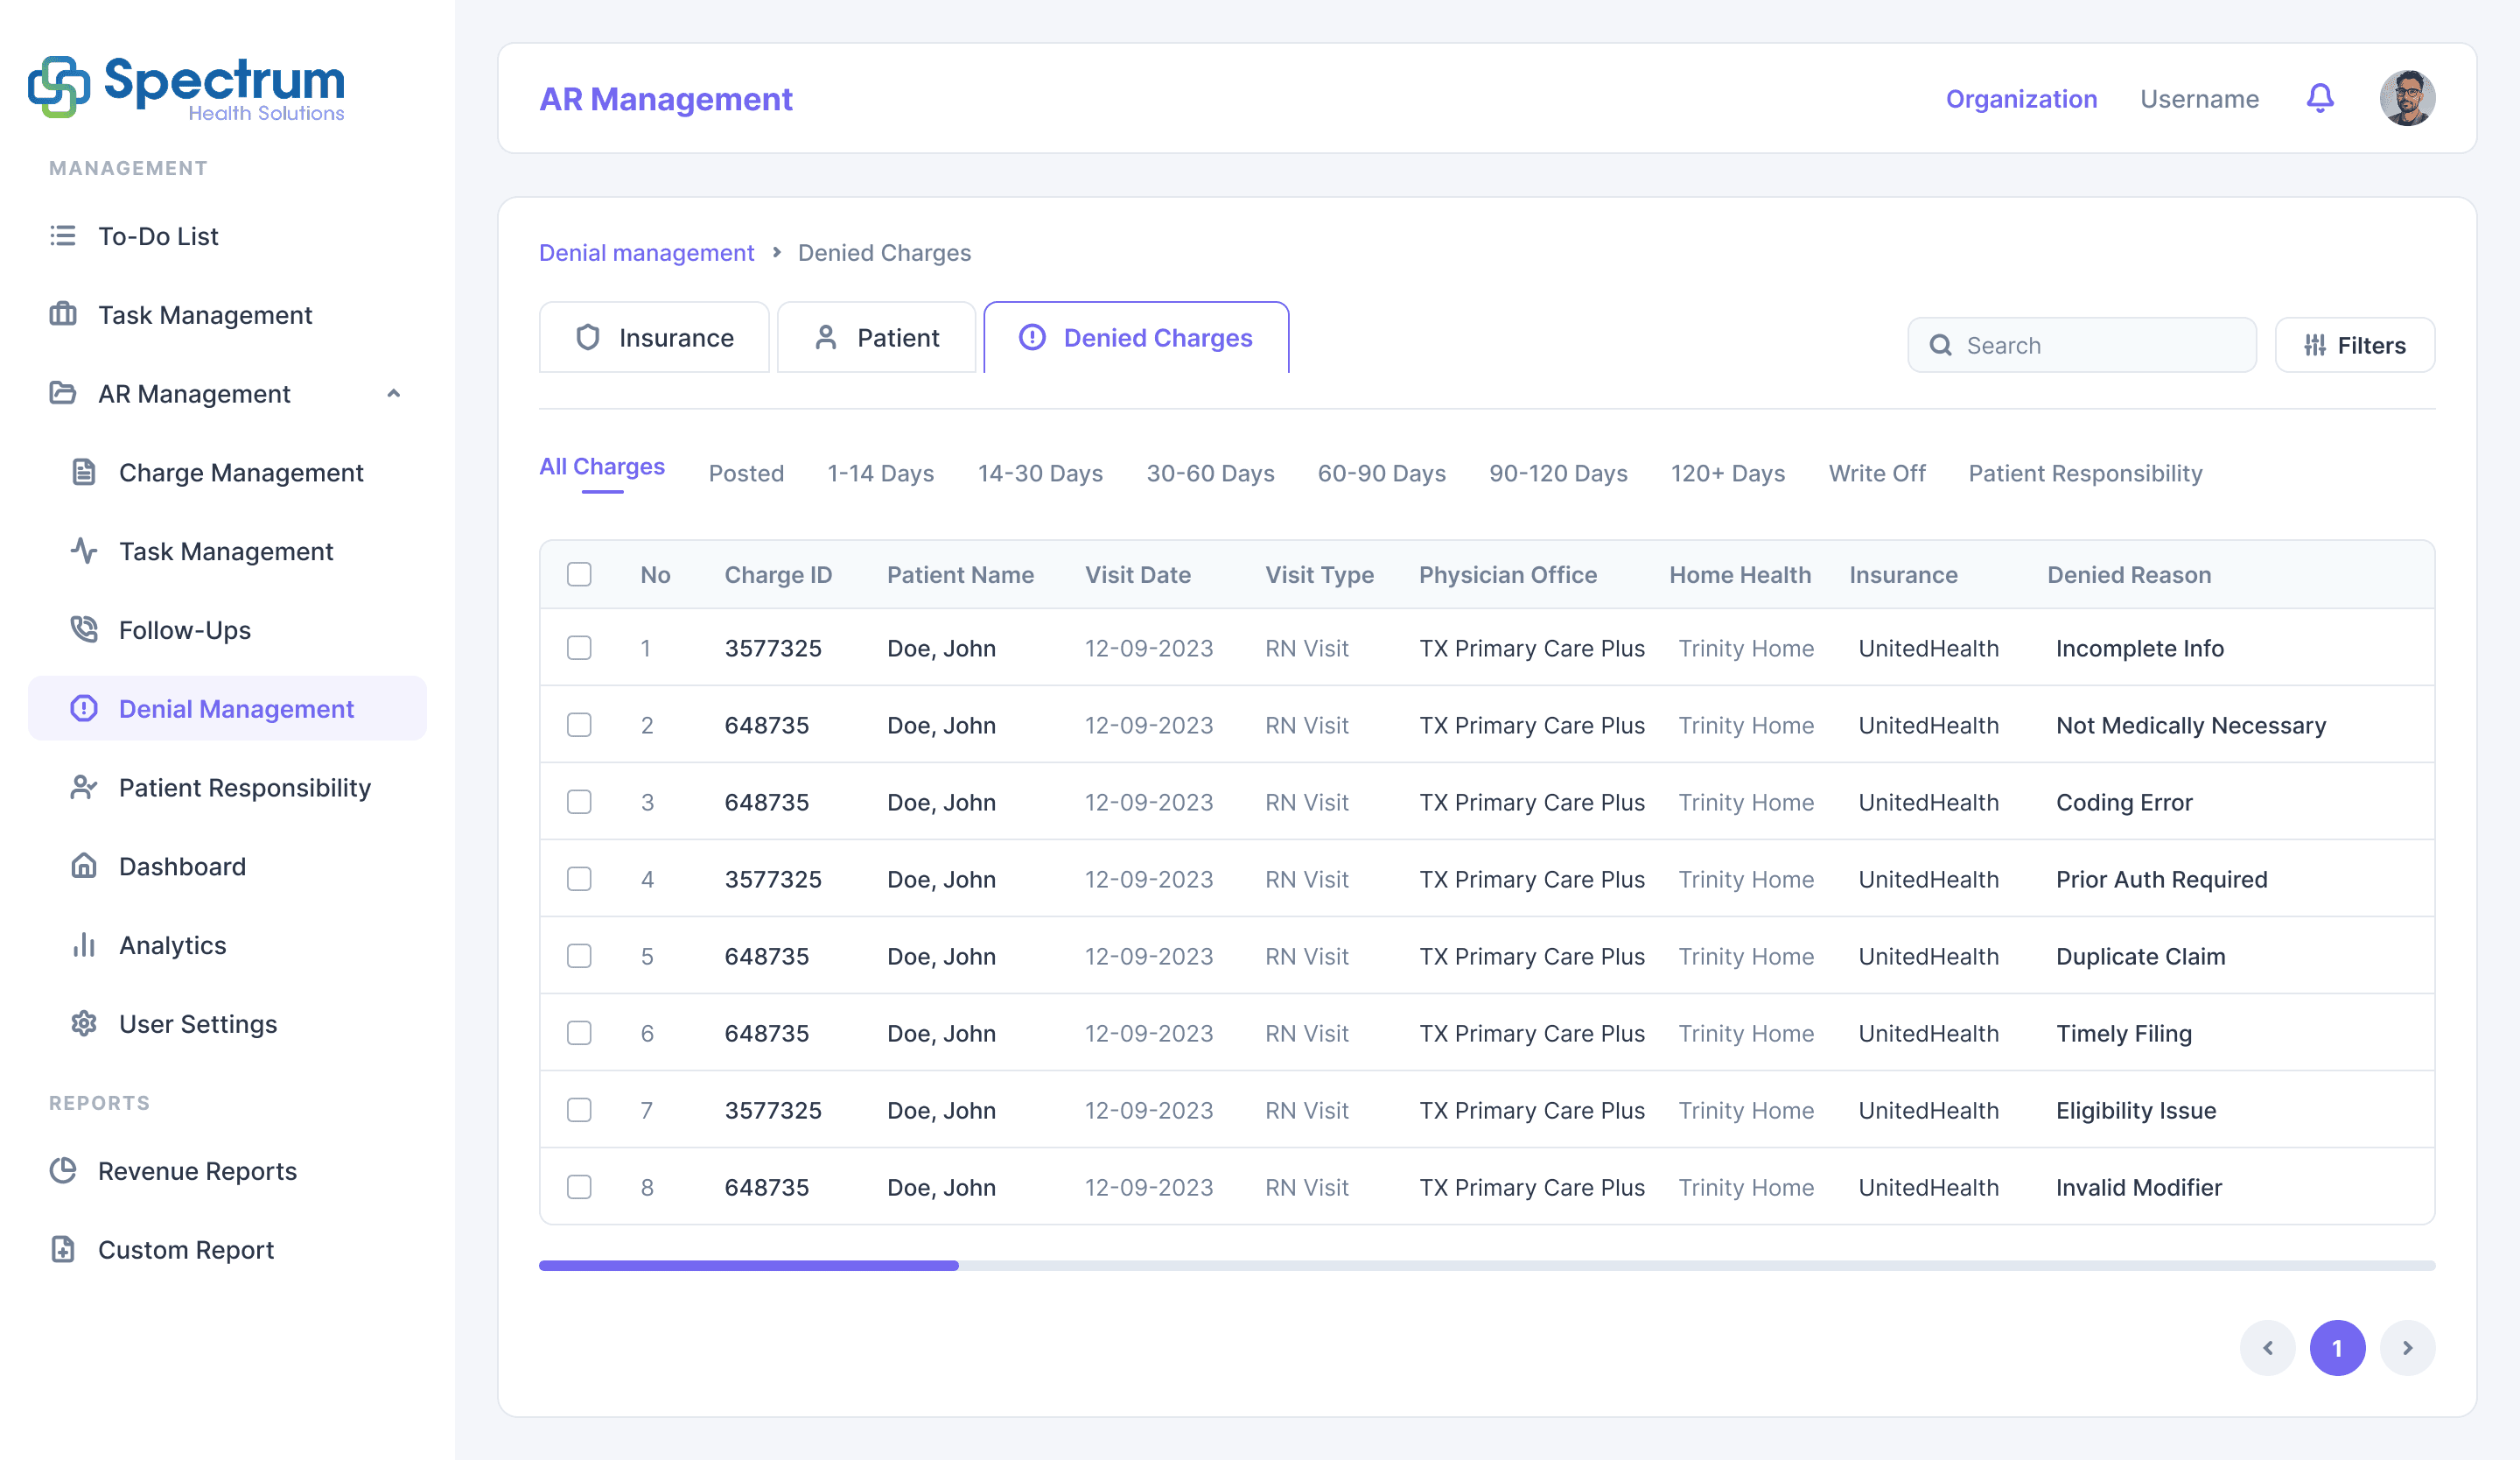The height and width of the screenshot is (1460, 2520).
Task: Check the row 8 Invalid Modifier checkbox
Action: [579, 1187]
